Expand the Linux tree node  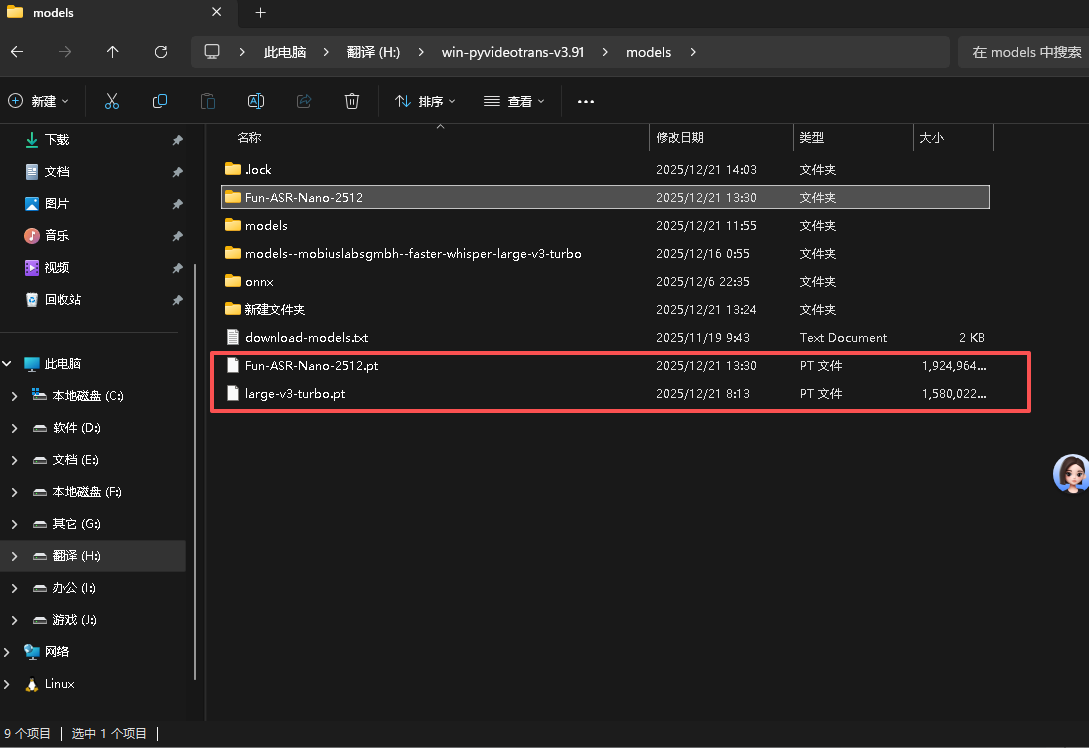point(8,684)
